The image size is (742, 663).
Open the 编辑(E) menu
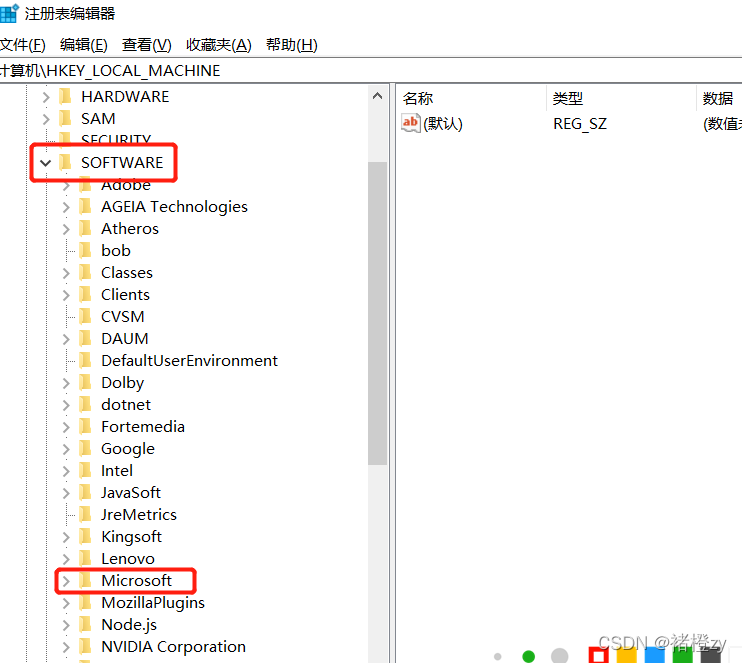(x=84, y=45)
